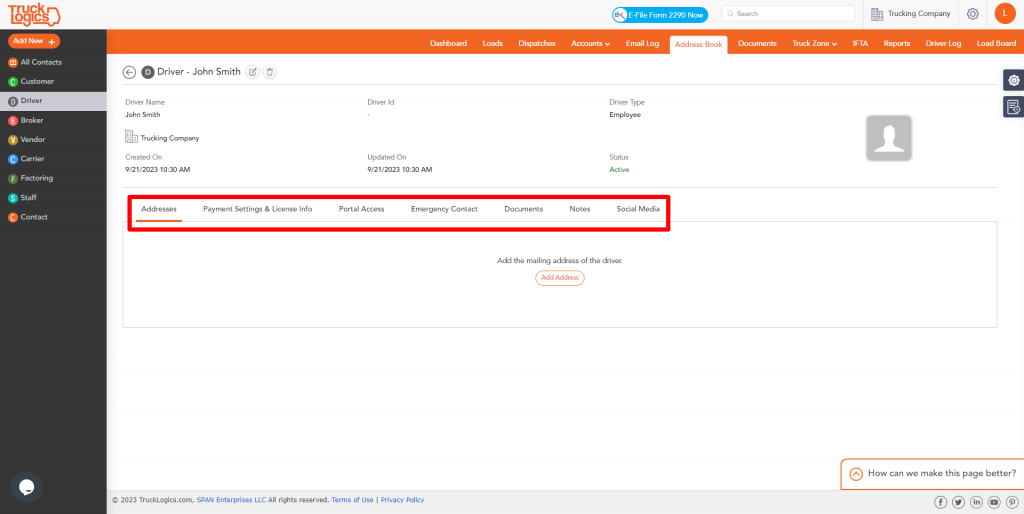Open the Twitter footer icon
The height and width of the screenshot is (514, 1024).
tap(958, 502)
